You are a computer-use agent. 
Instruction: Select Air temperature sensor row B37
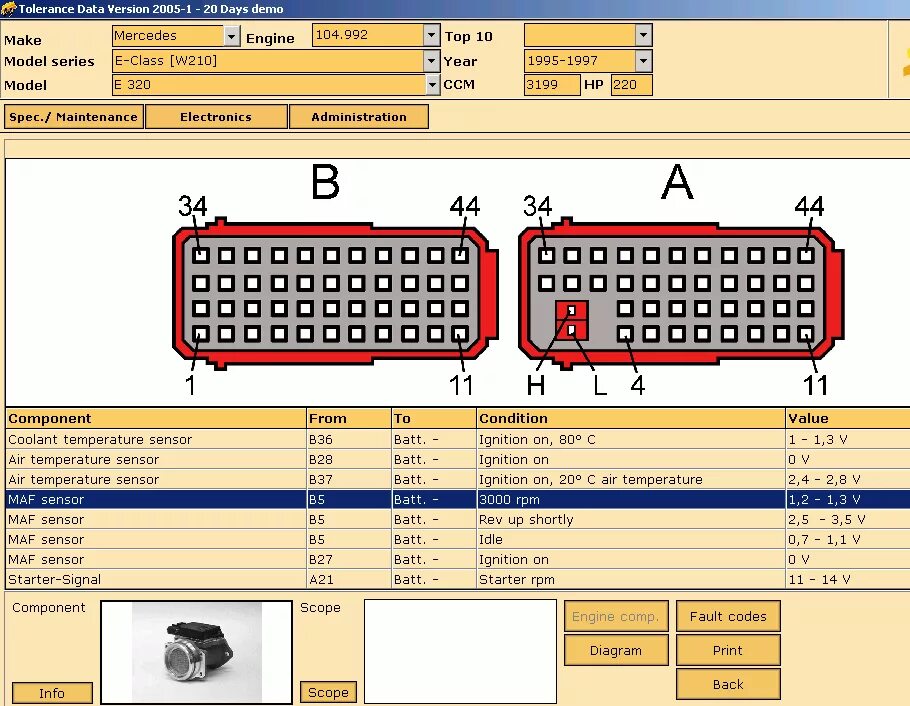point(457,480)
